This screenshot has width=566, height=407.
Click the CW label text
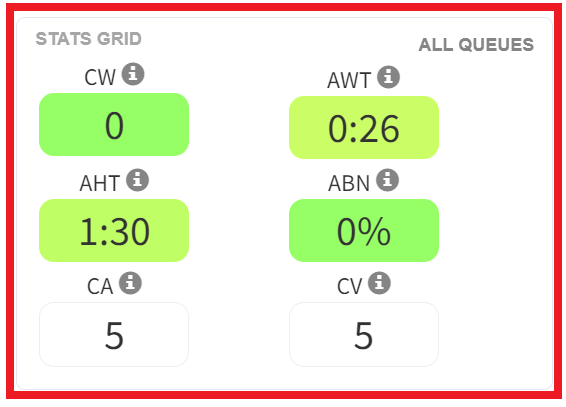coord(100,77)
